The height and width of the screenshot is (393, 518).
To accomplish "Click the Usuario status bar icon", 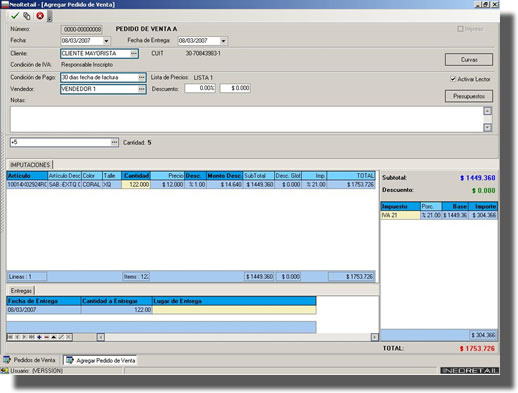I will coord(5,371).
